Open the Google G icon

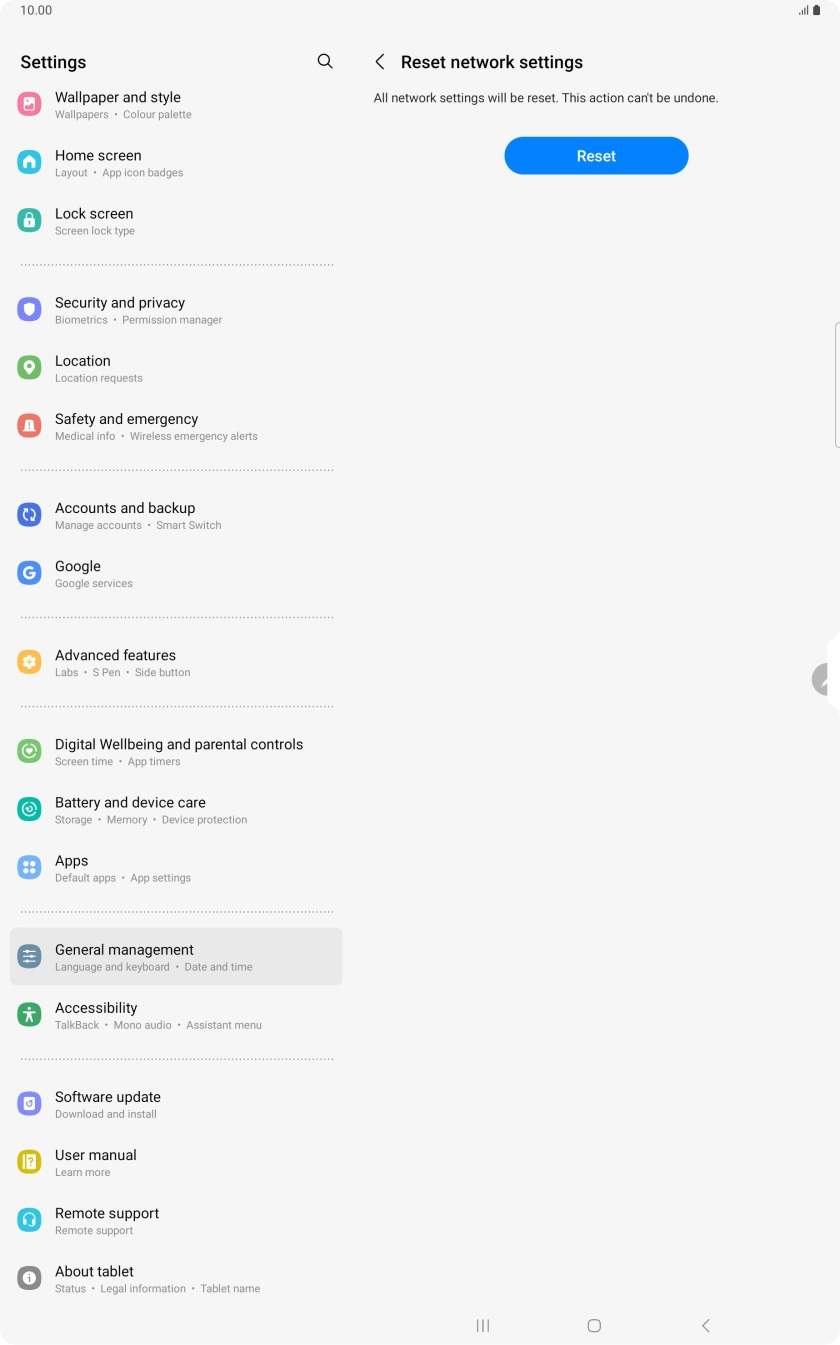(x=30, y=573)
